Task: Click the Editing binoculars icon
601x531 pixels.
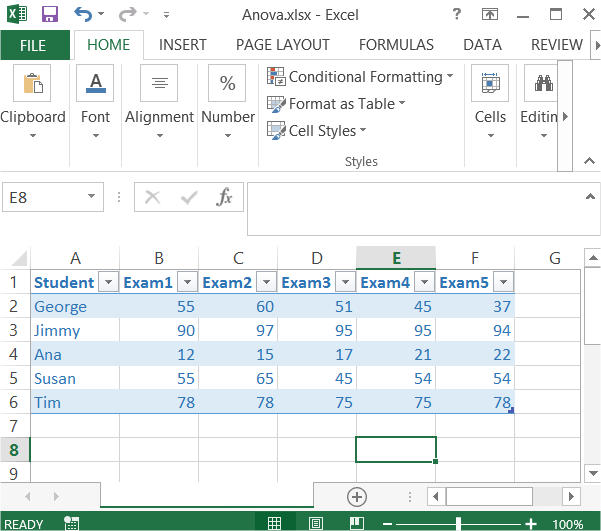Action: click(543, 83)
